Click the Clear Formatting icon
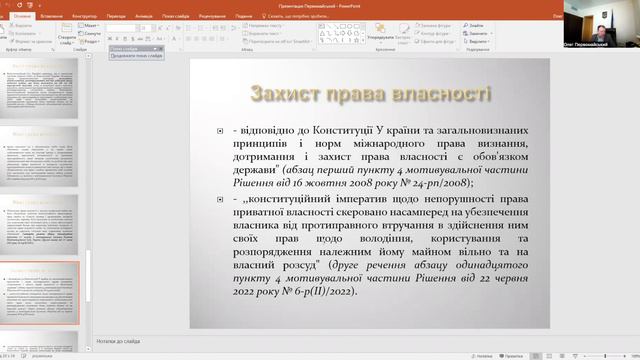The height and width of the screenshot is (360, 640). (178, 28)
